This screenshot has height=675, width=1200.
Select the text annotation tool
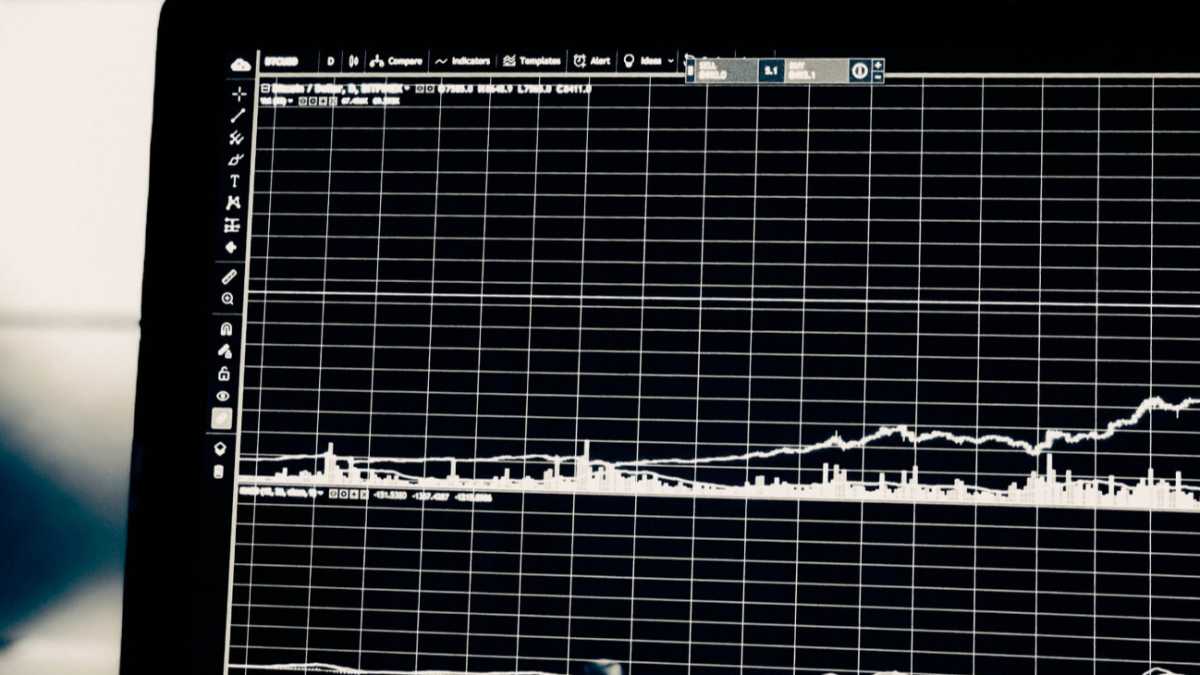[x=235, y=182]
